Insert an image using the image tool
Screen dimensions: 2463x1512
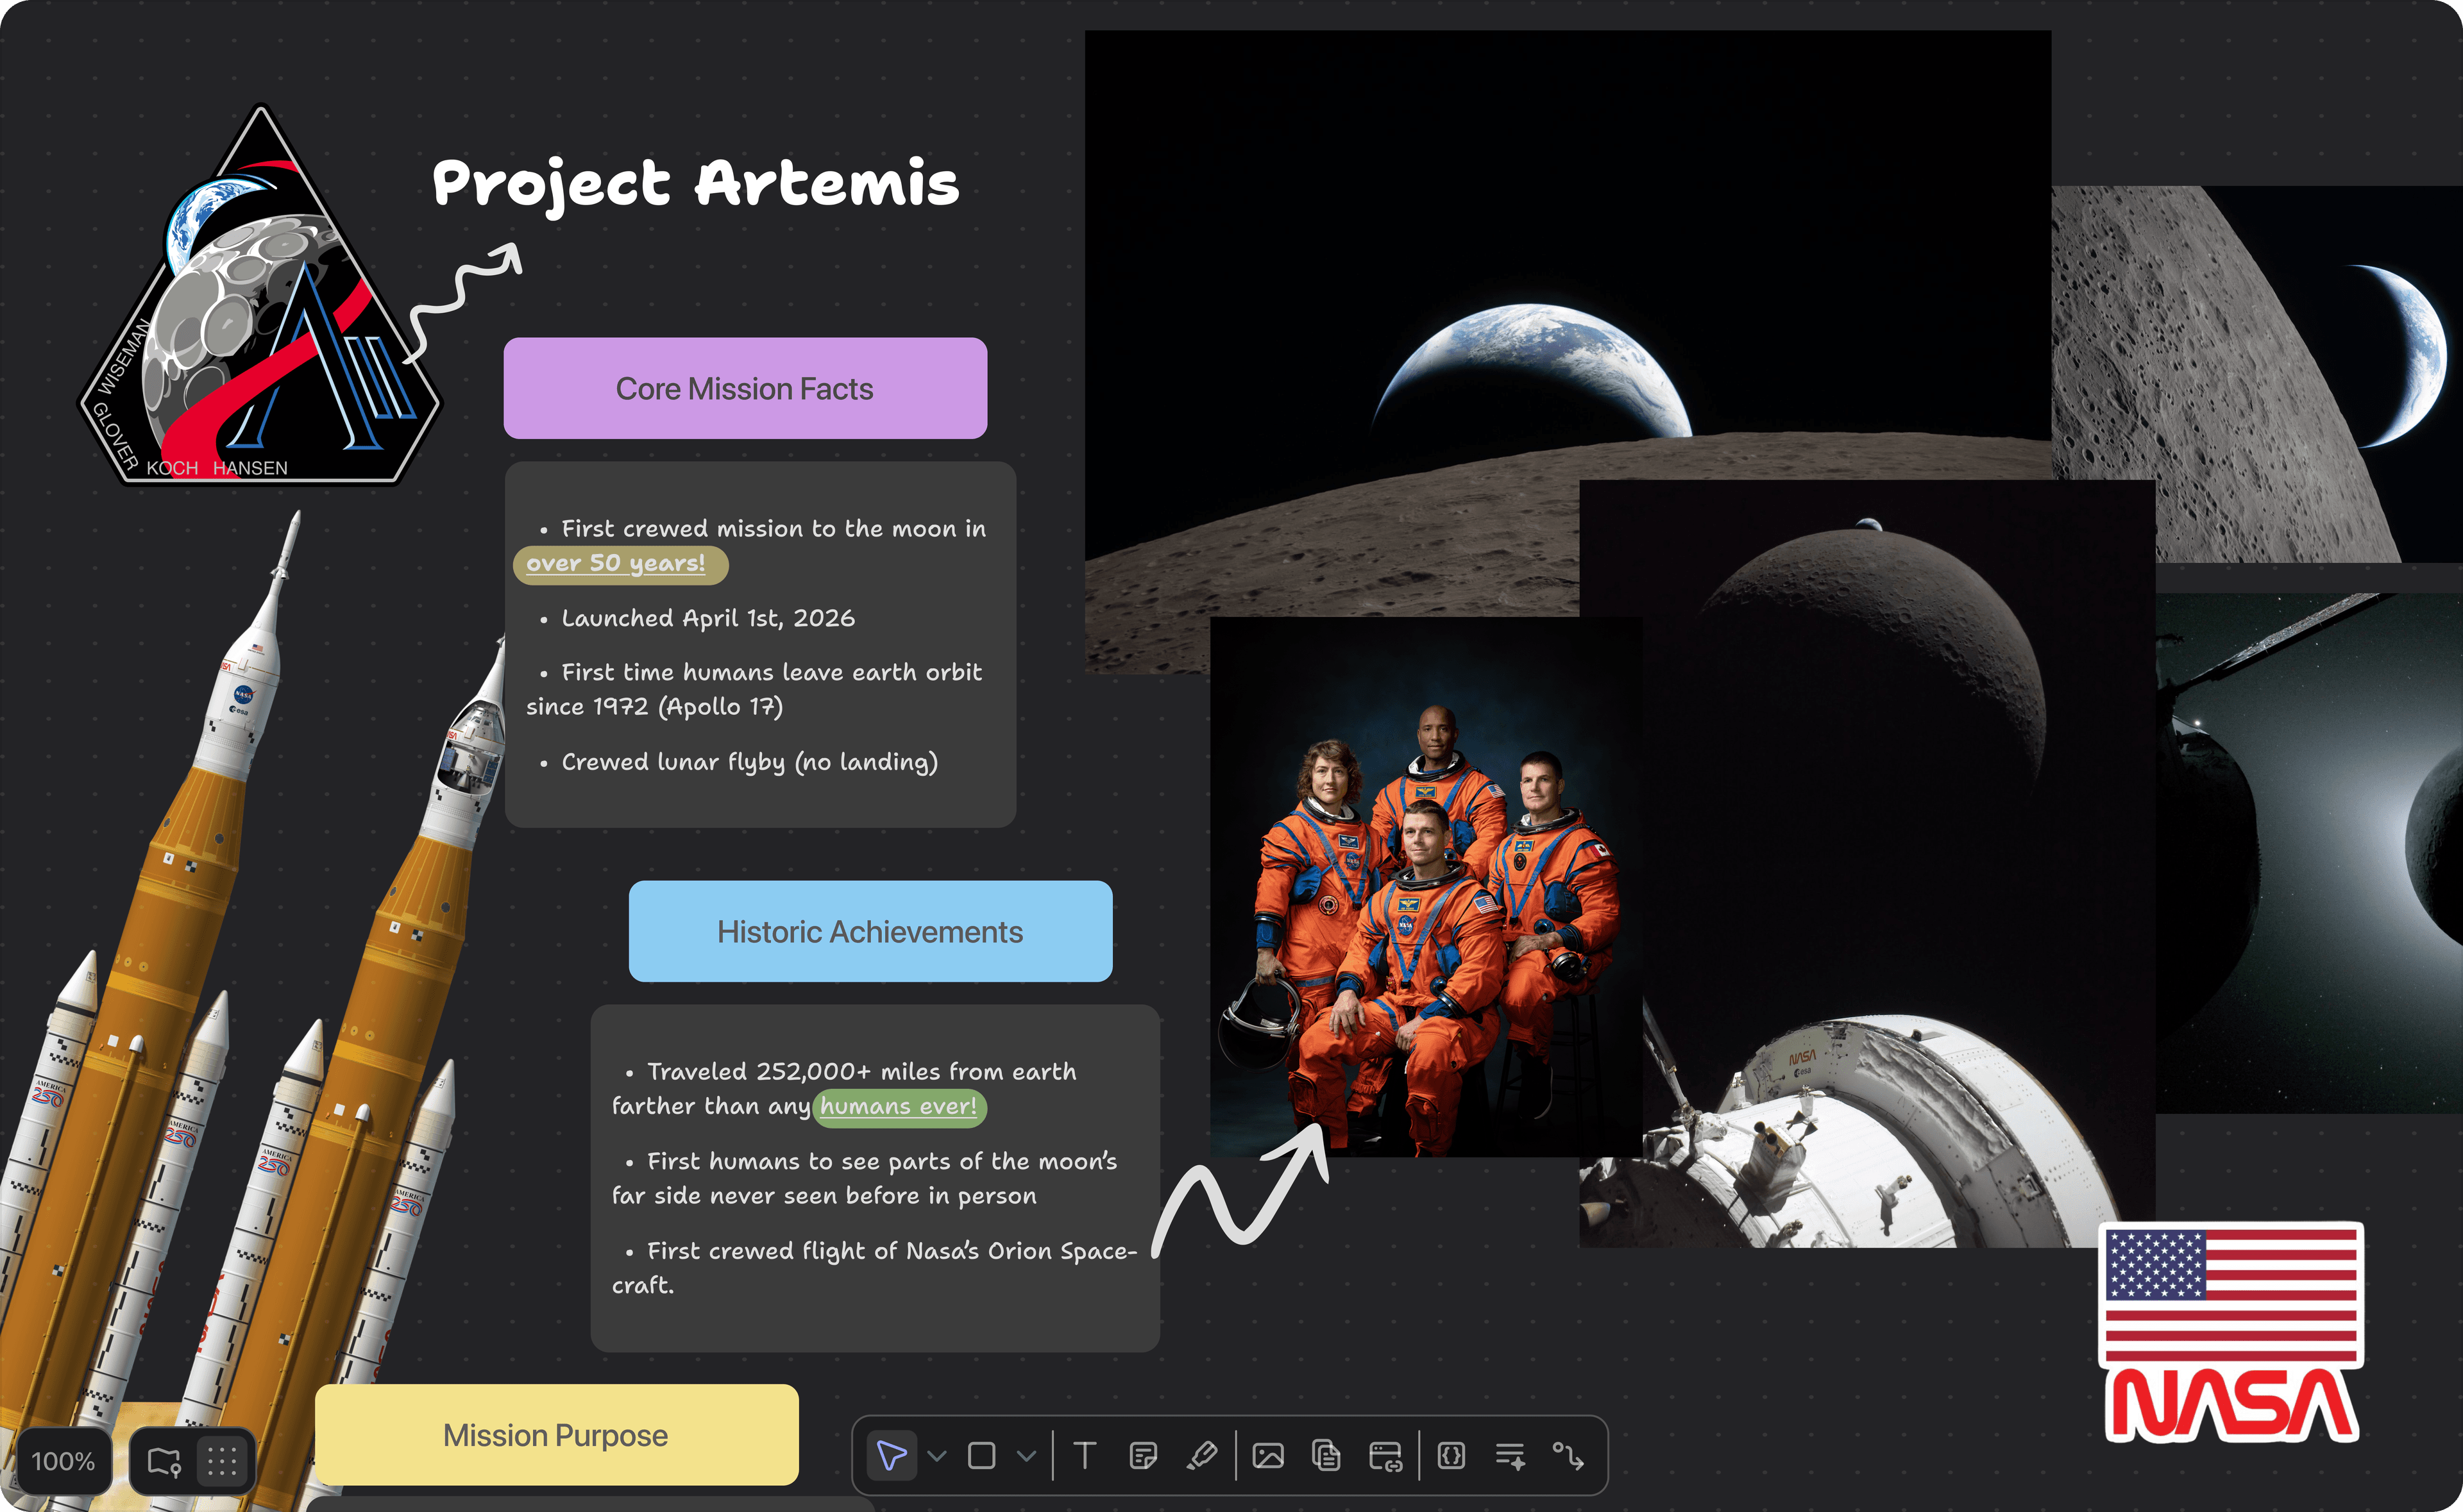[1268, 1457]
